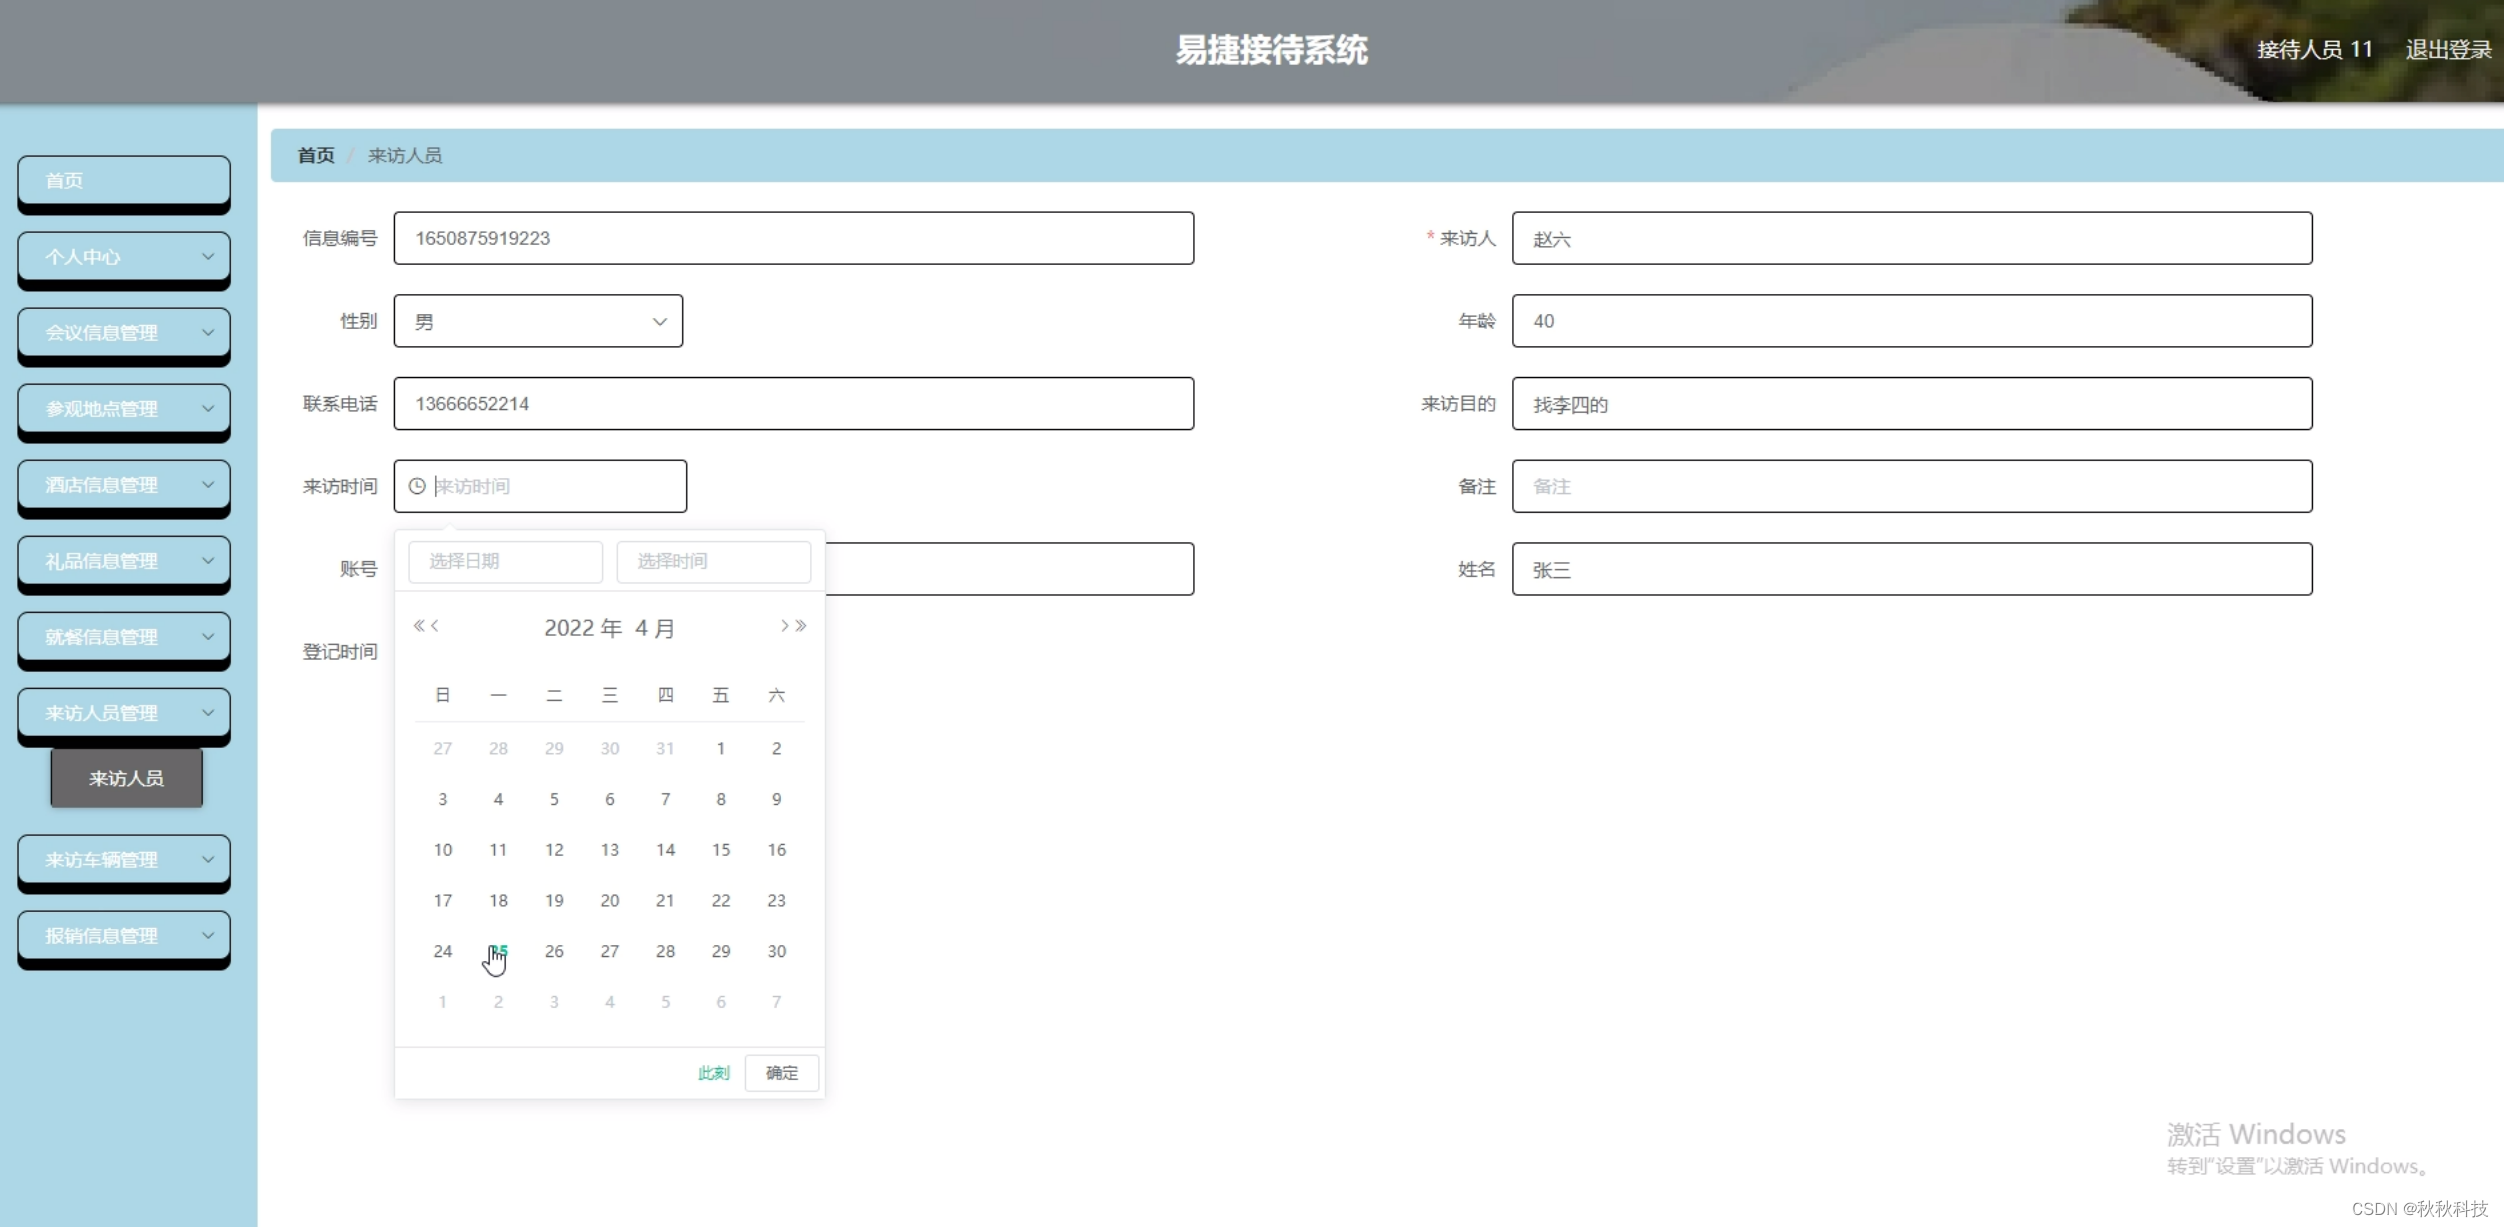Expand the 个人中心 sidebar menu
This screenshot has height=1227, width=2504.
coord(123,257)
